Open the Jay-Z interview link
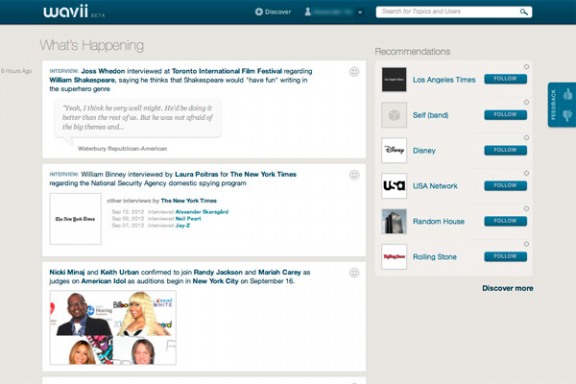Viewport: 576px width, 384px height. tap(183, 225)
